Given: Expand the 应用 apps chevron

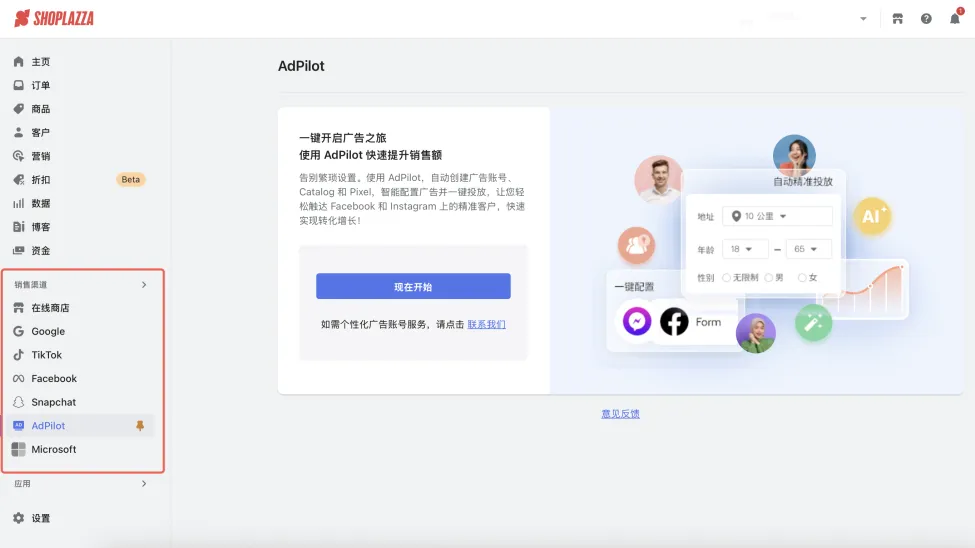Looking at the screenshot, I should tap(144, 484).
